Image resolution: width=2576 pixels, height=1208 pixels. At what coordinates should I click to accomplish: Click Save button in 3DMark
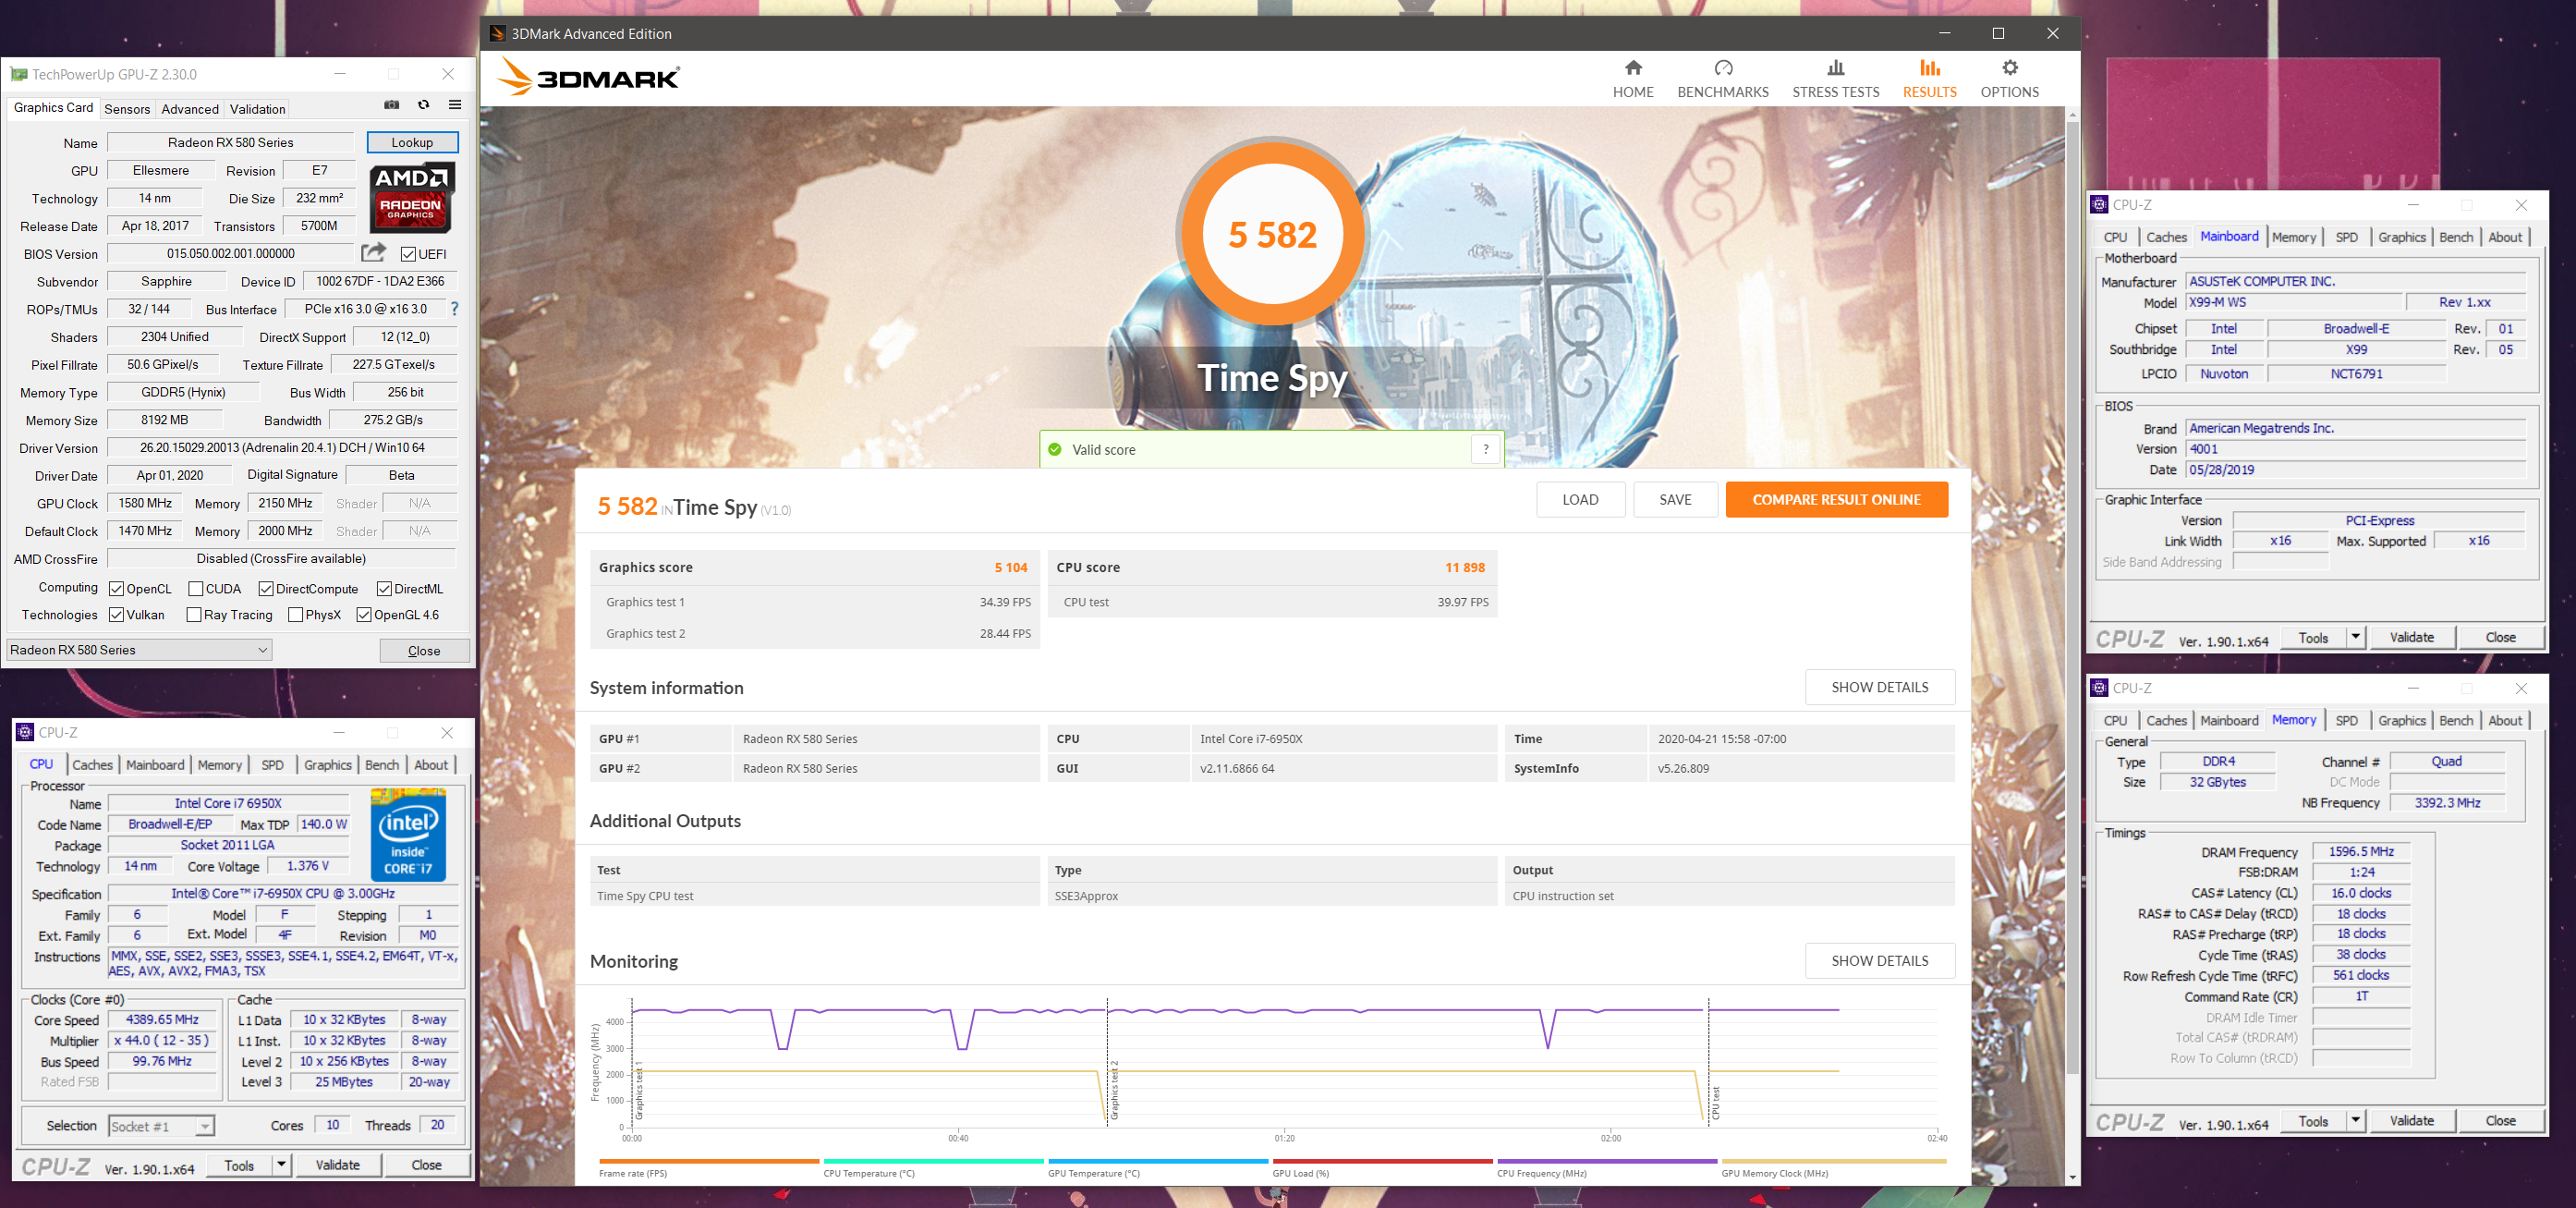[x=1675, y=499]
